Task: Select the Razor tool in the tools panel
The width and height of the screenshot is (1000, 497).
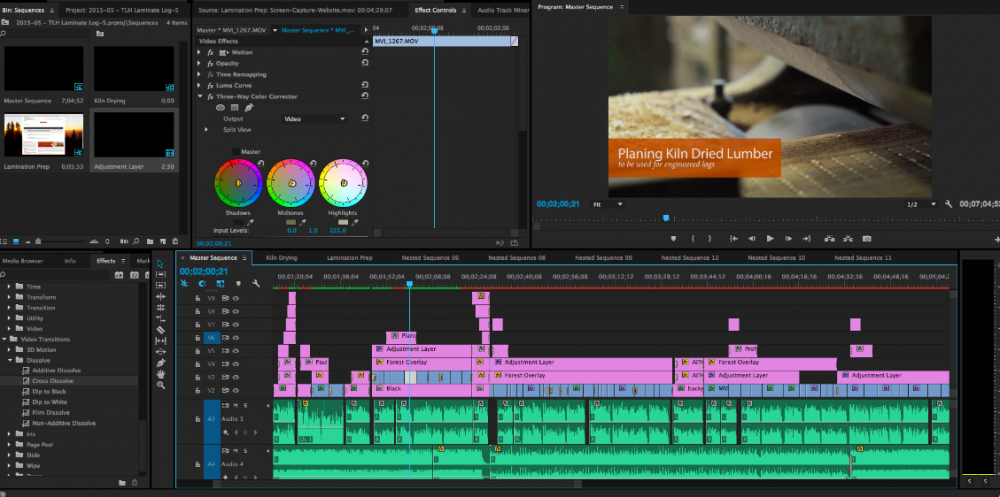Action: [x=161, y=329]
